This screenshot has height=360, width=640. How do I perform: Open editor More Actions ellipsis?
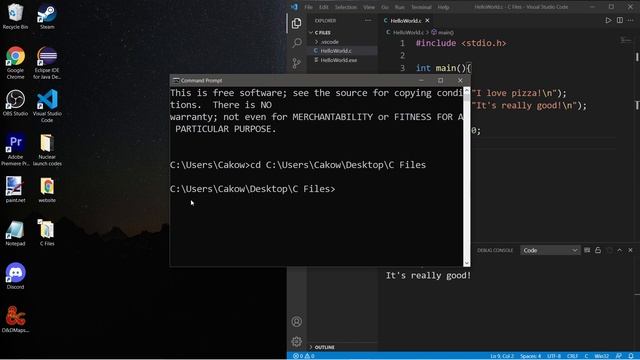(631, 20)
